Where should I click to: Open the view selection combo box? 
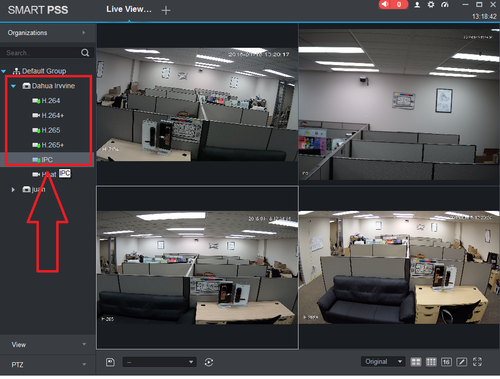pyautogui.click(x=160, y=362)
